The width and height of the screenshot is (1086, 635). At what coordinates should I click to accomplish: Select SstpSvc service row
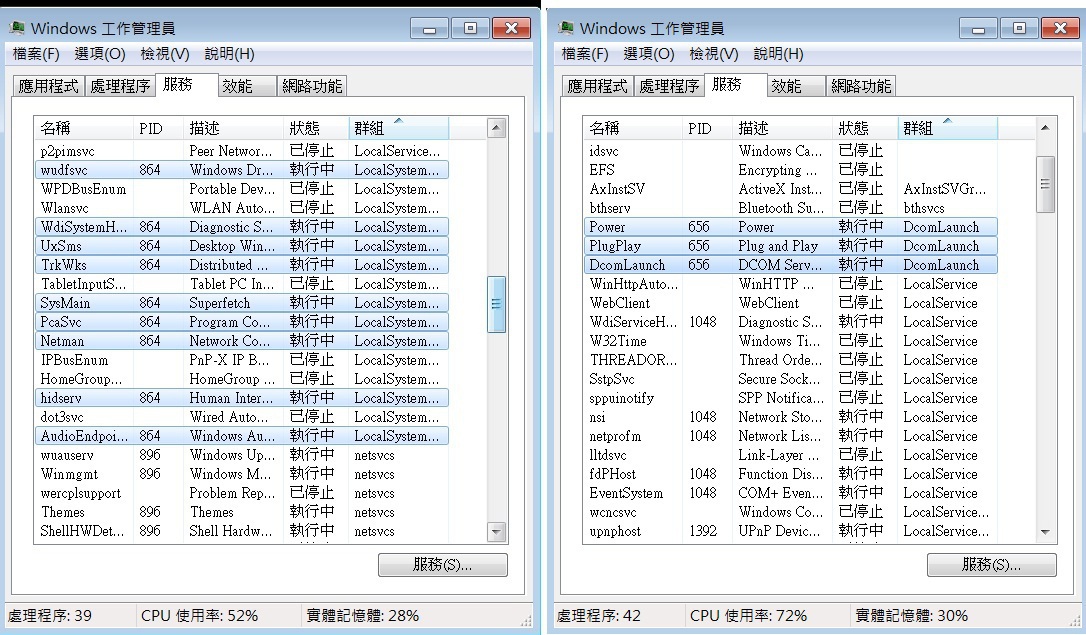(791, 379)
